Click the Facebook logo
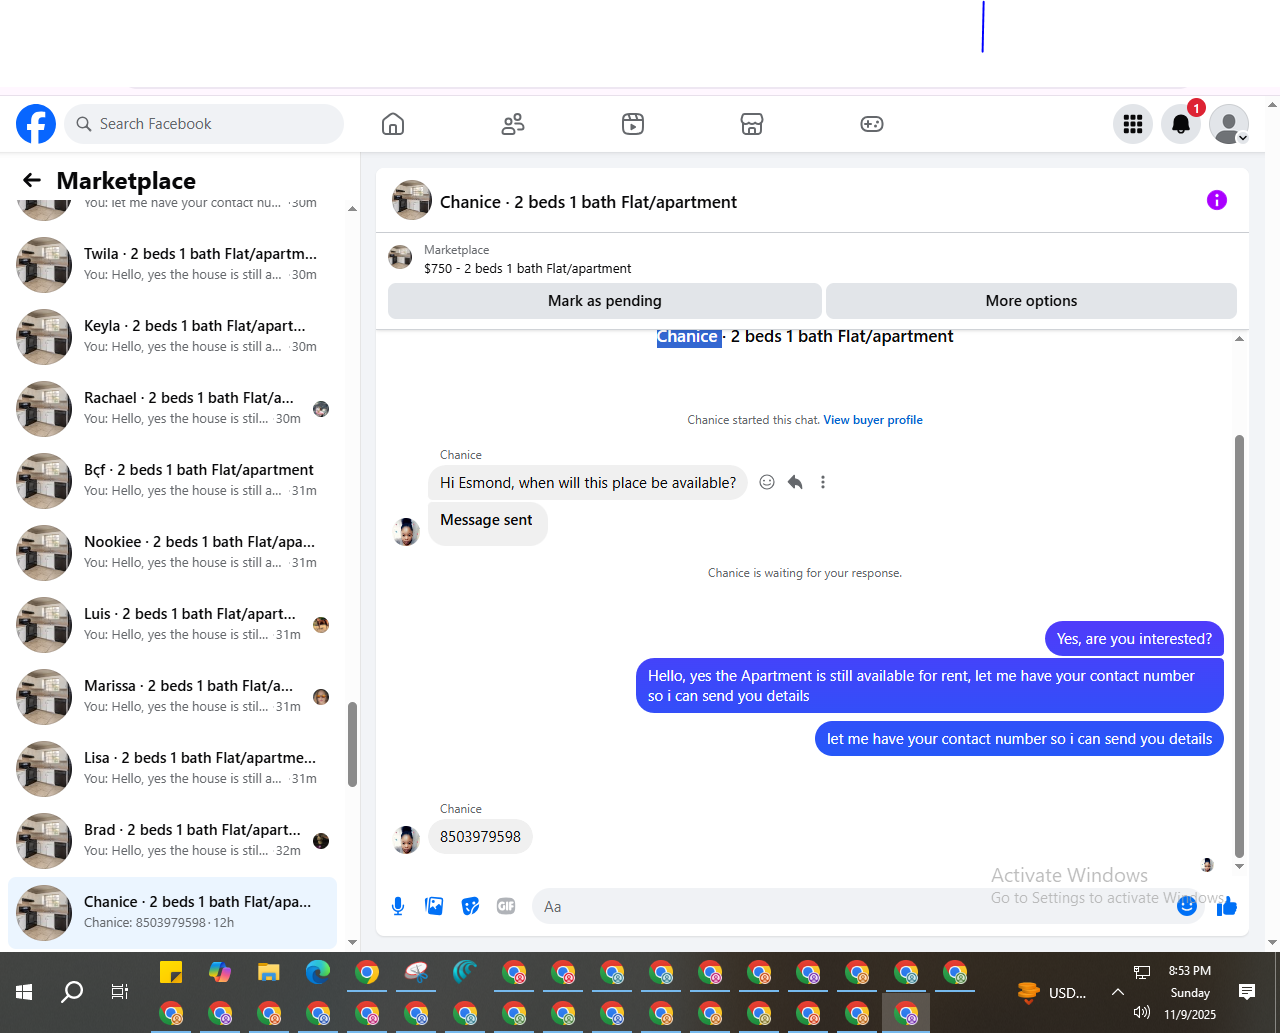The width and height of the screenshot is (1280, 1033). tap(36, 124)
